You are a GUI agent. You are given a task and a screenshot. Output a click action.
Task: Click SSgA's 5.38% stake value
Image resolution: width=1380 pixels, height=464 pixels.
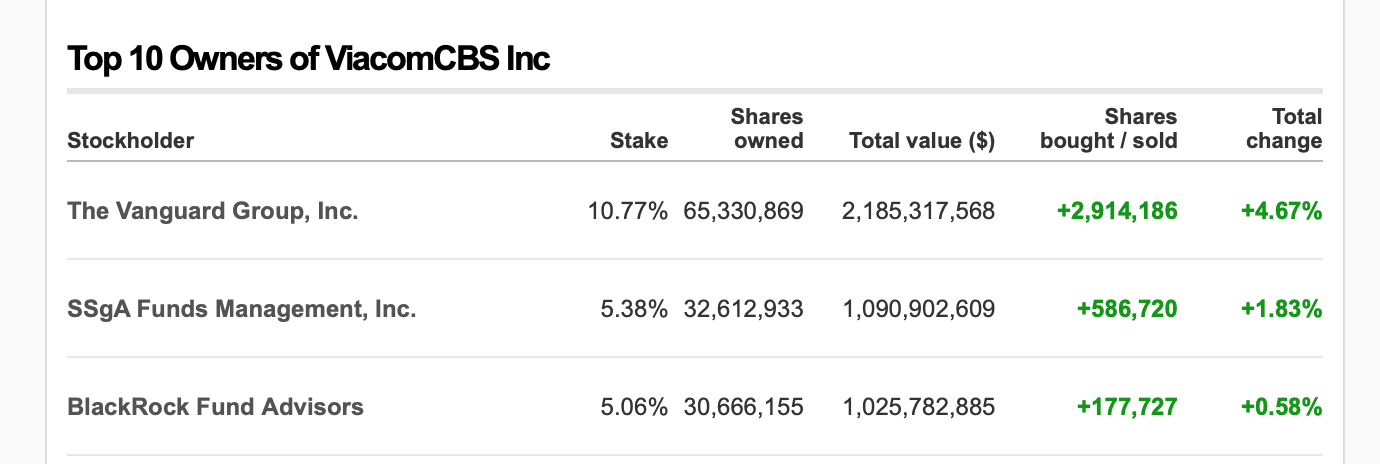[x=634, y=309]
